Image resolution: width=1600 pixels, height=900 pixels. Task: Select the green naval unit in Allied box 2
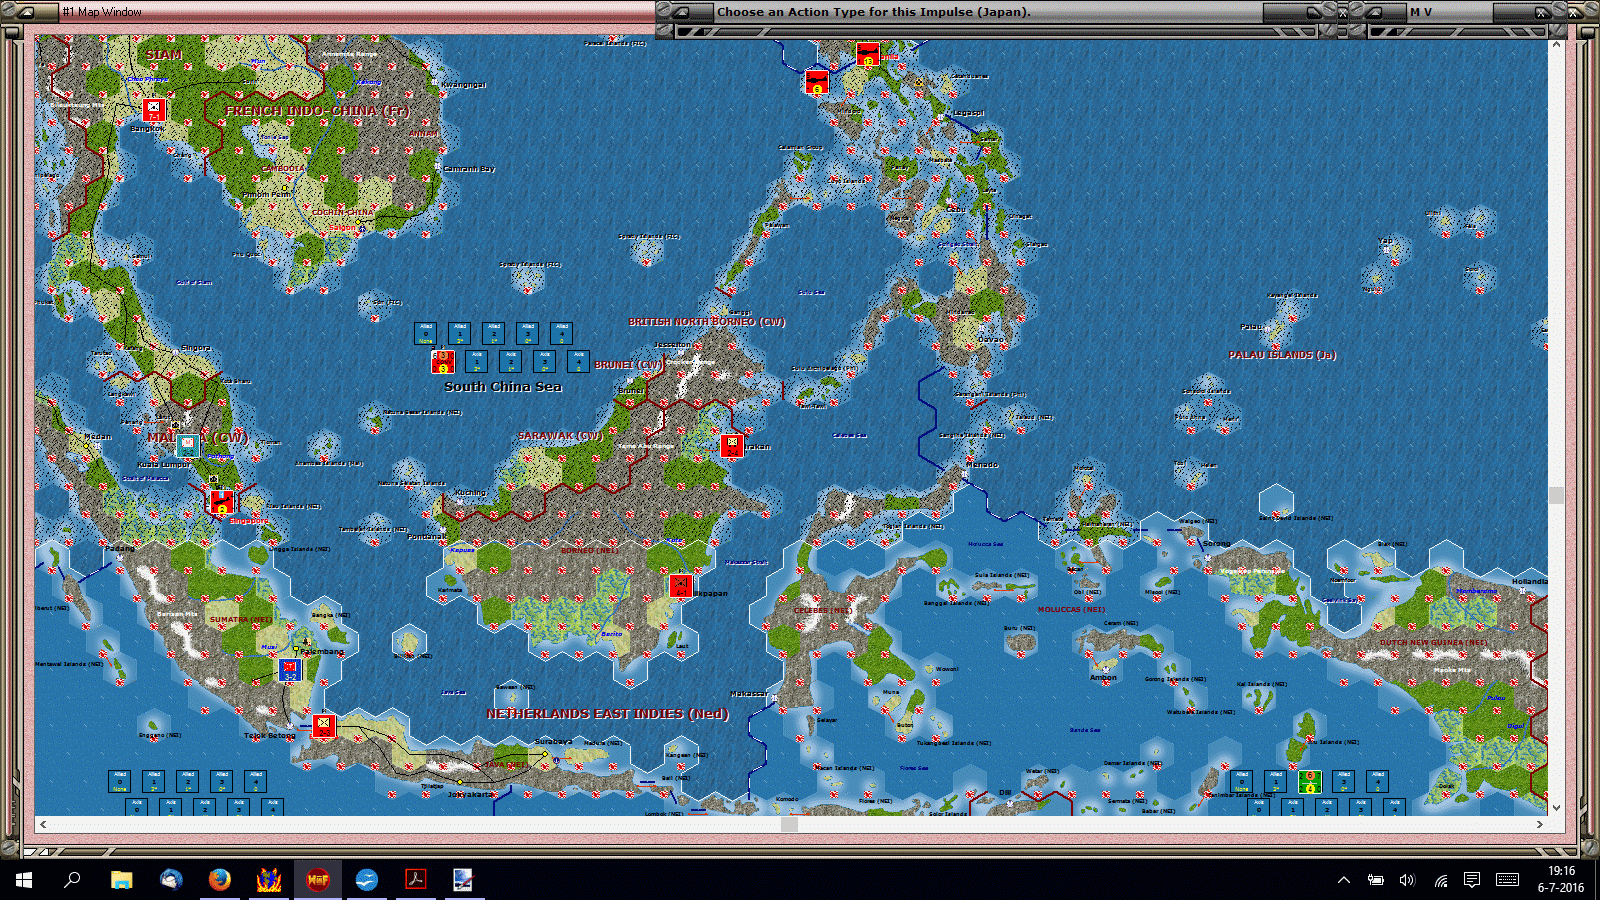coord(1310,781)
